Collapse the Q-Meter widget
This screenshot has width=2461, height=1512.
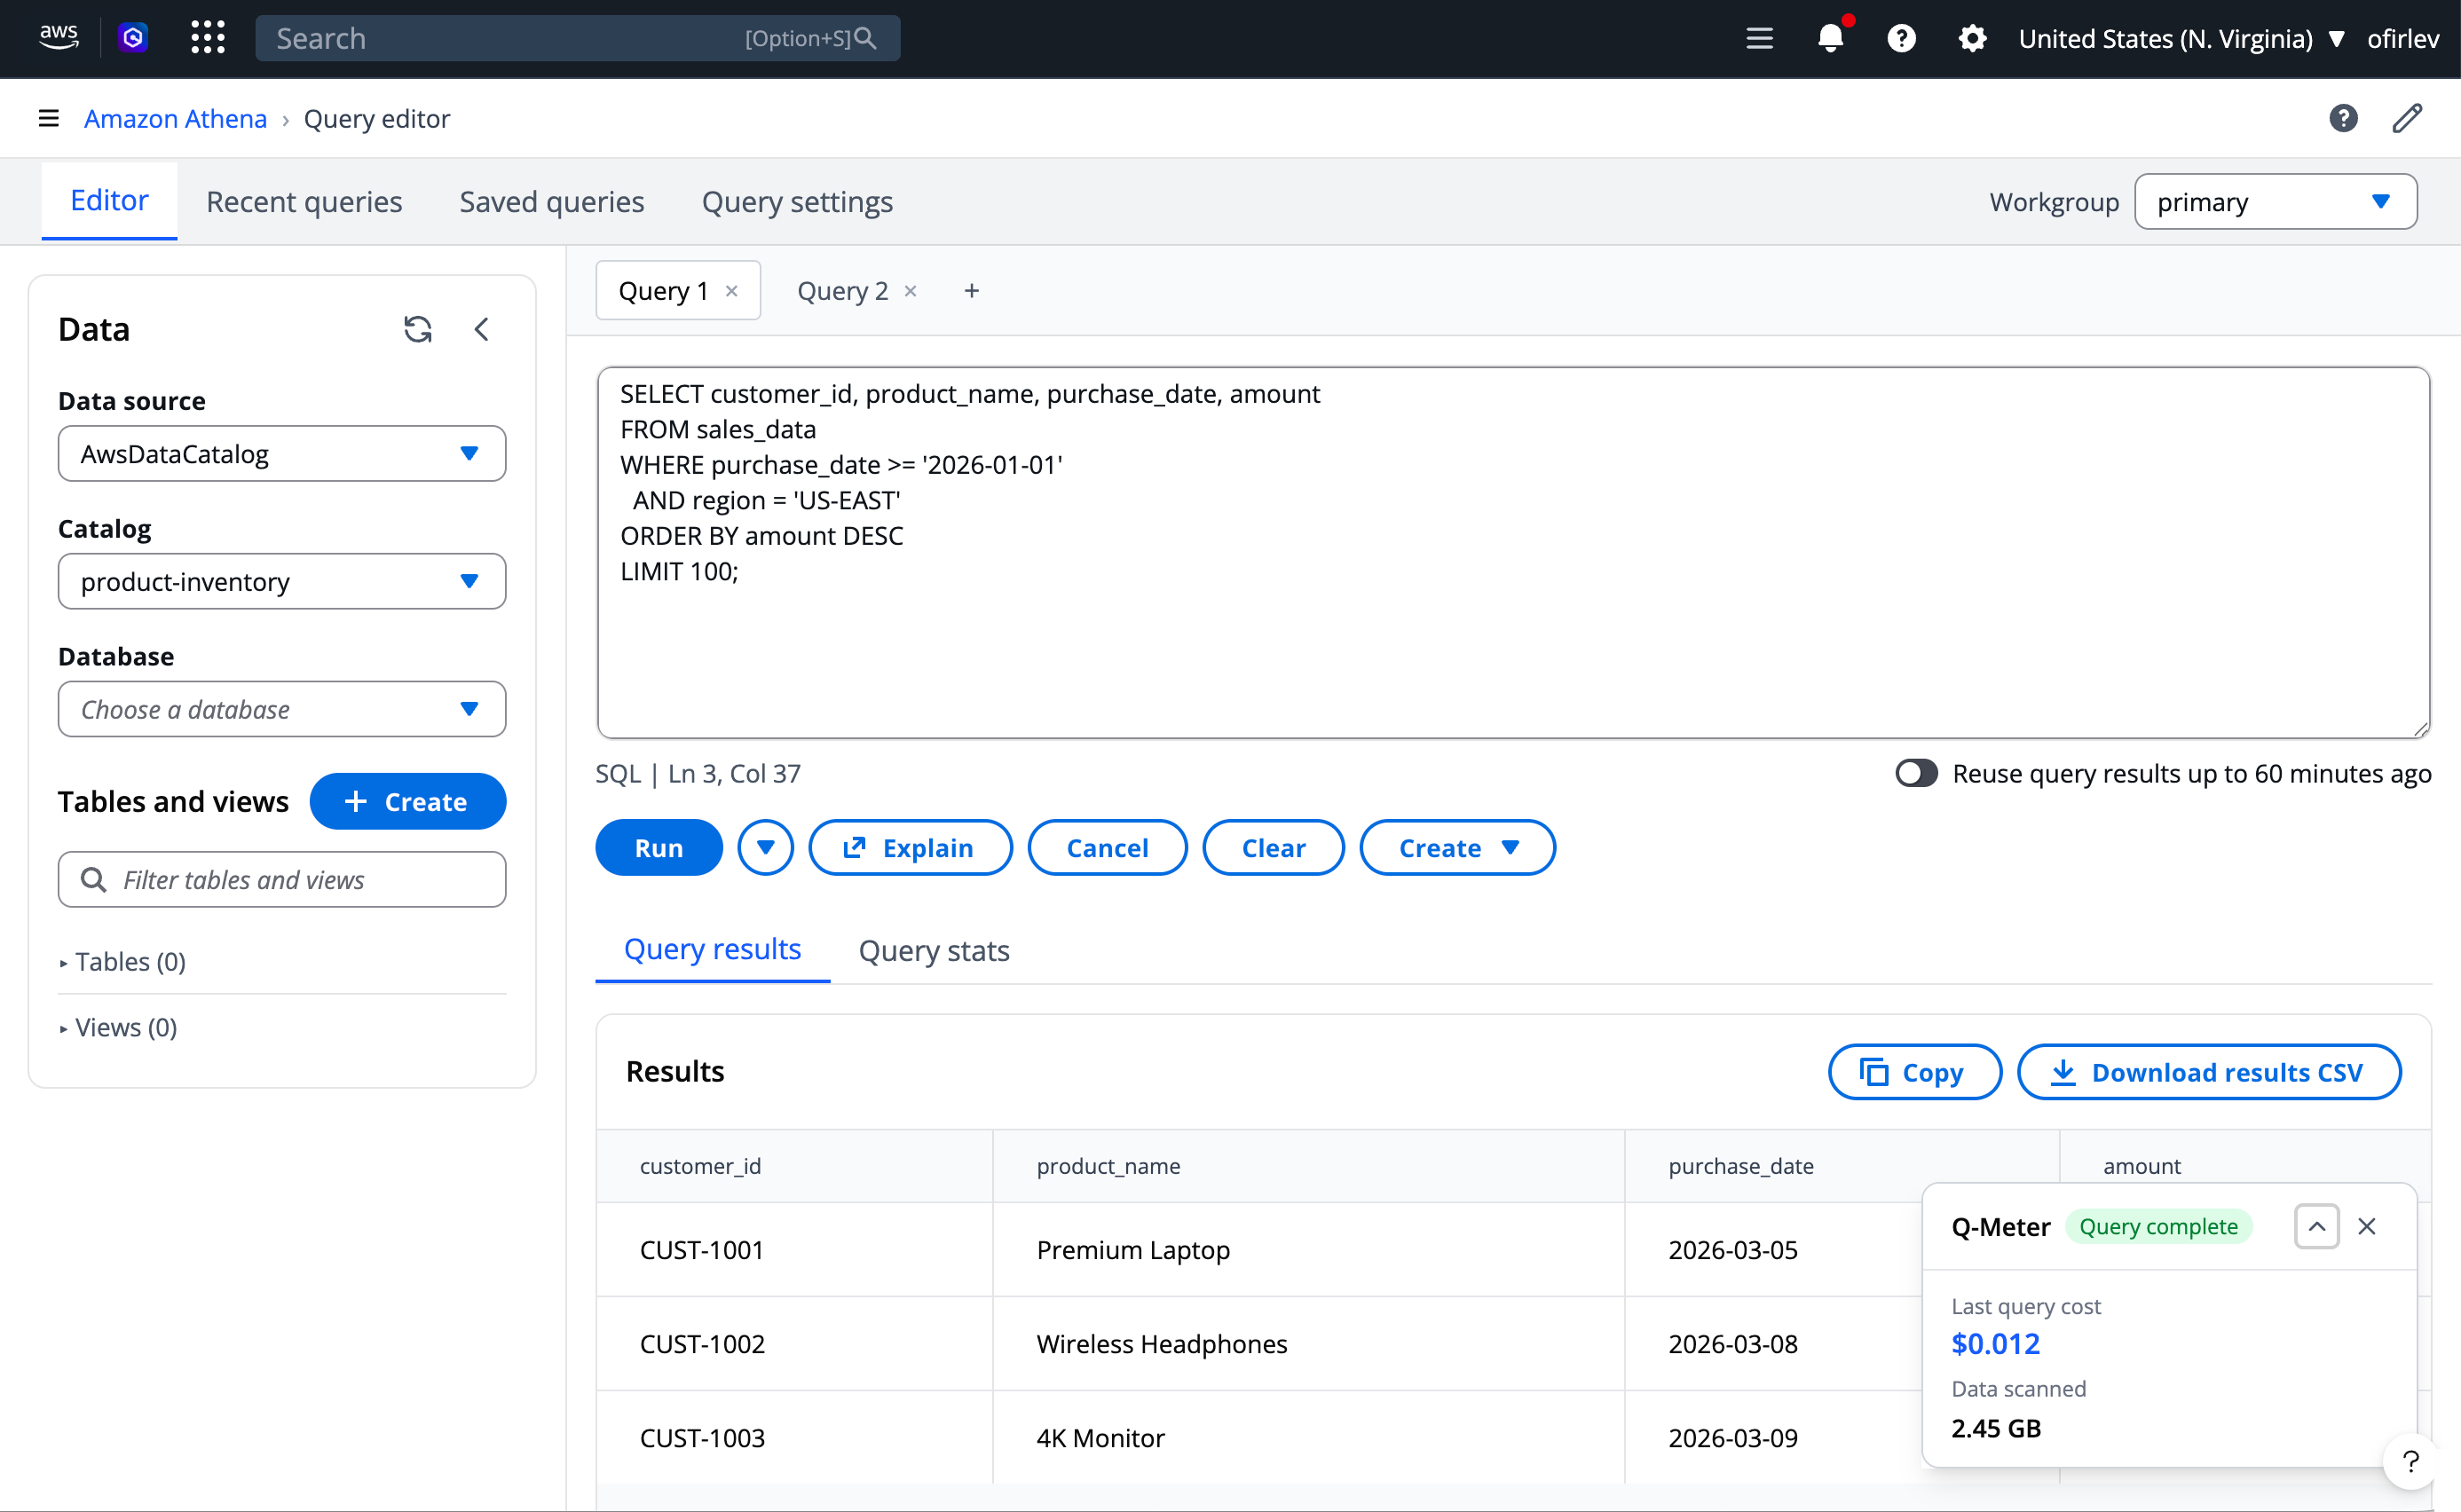(x=2316, y=1226)
